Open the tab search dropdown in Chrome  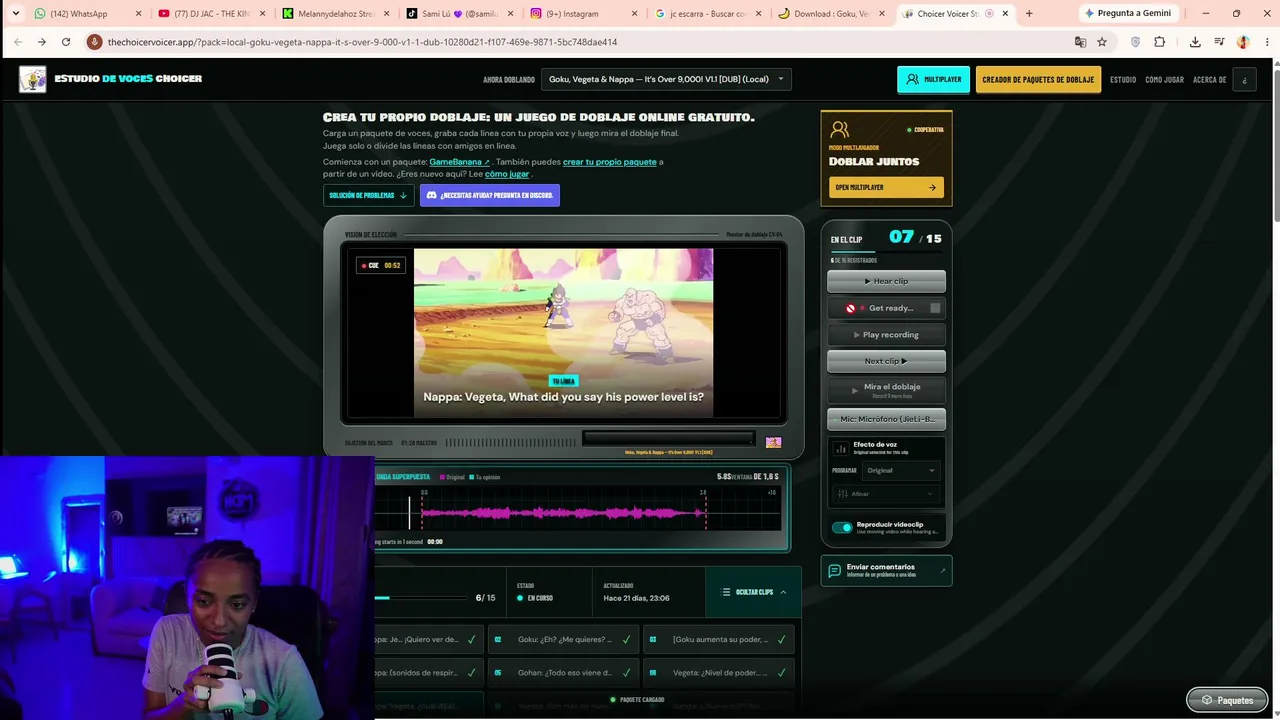click(15, 13)
